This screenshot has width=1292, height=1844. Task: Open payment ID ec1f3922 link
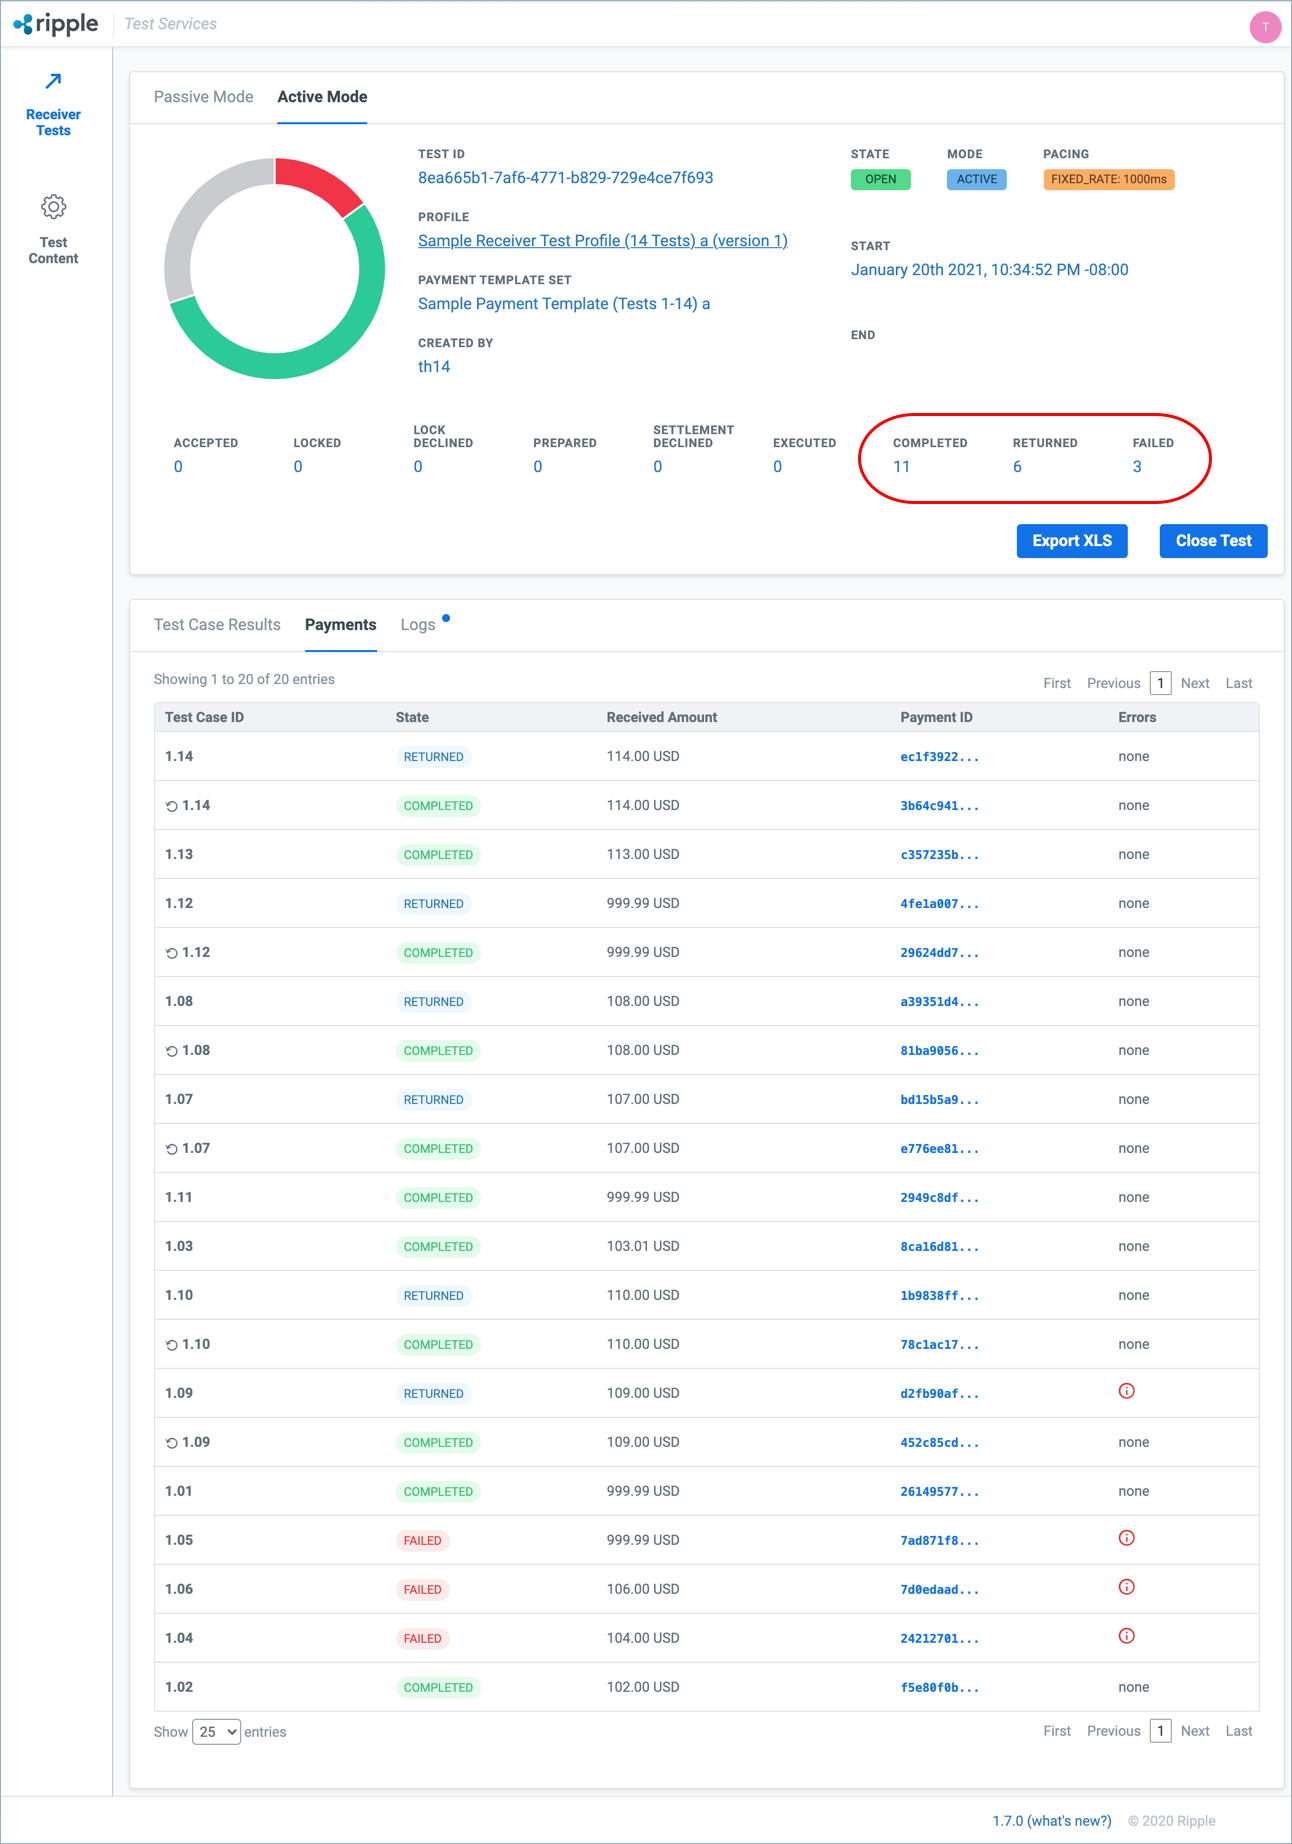tap(939, 757)
